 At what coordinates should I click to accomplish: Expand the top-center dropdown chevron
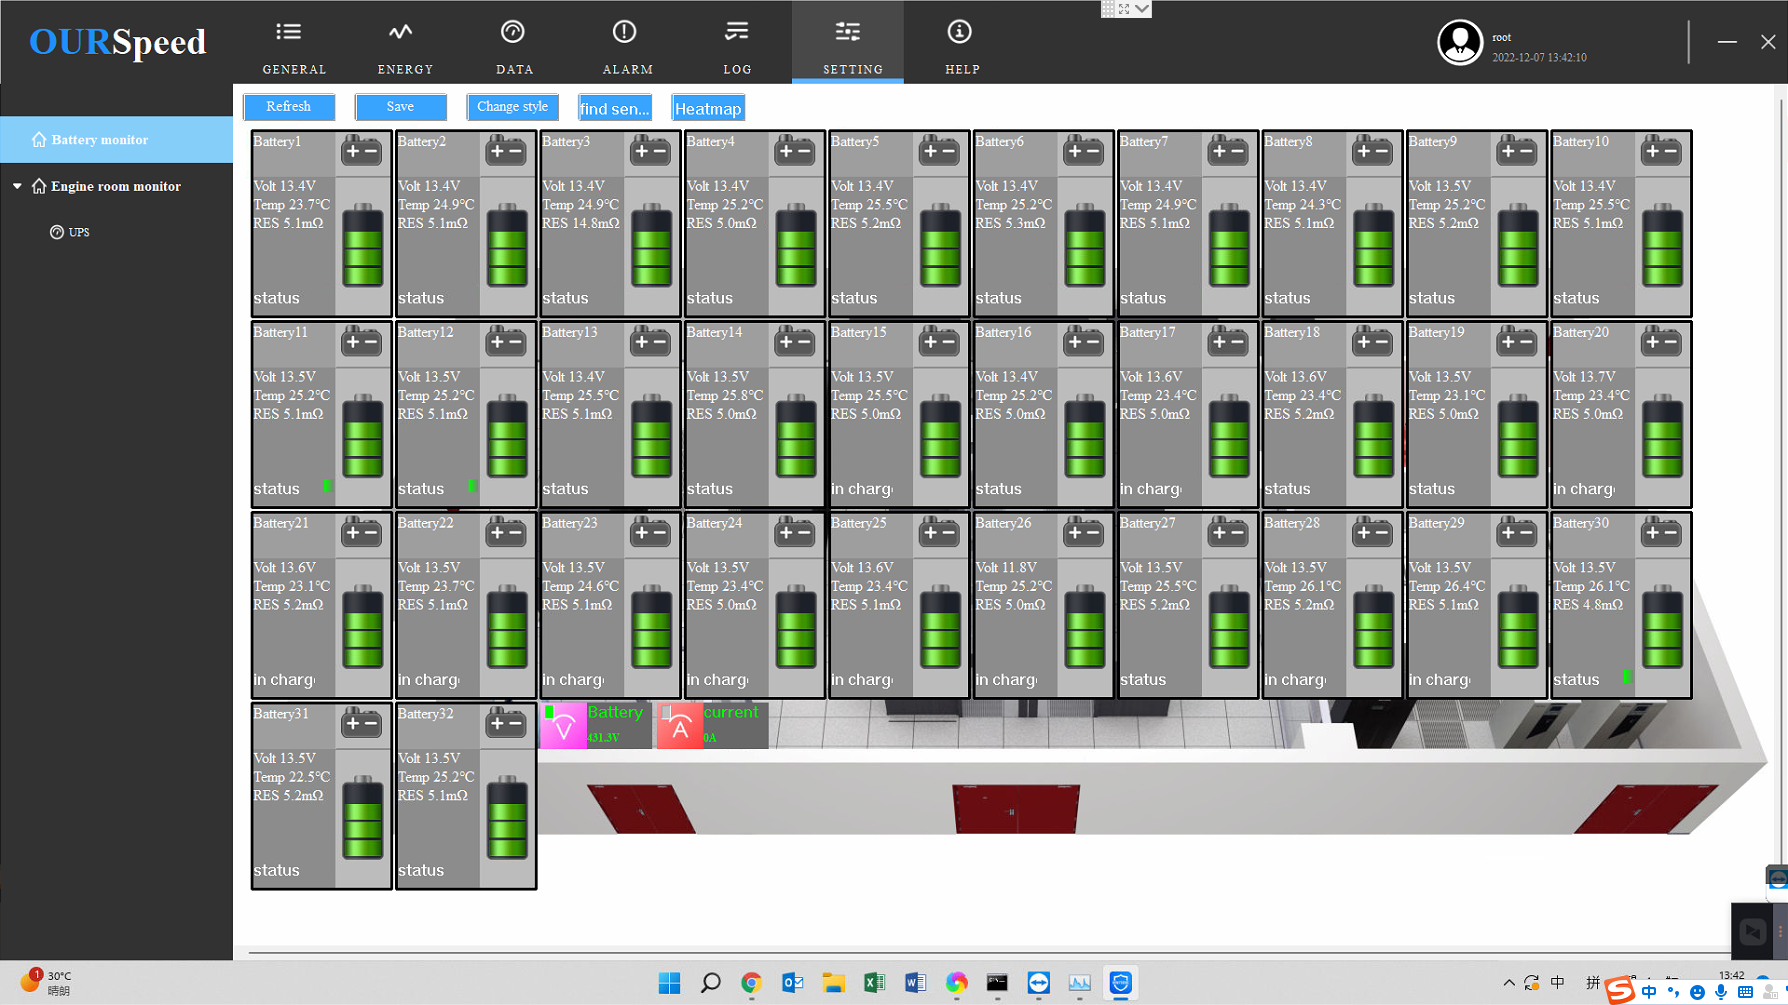click(x=1142, y=9)
